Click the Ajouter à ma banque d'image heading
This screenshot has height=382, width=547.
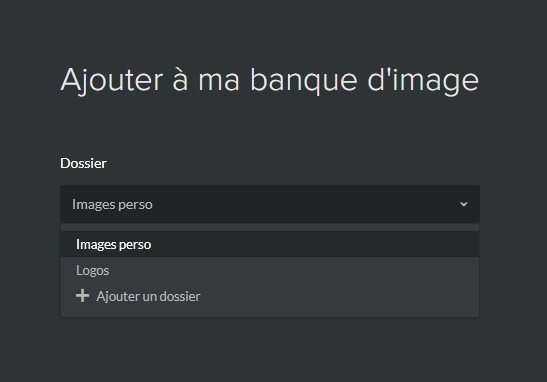269,81
